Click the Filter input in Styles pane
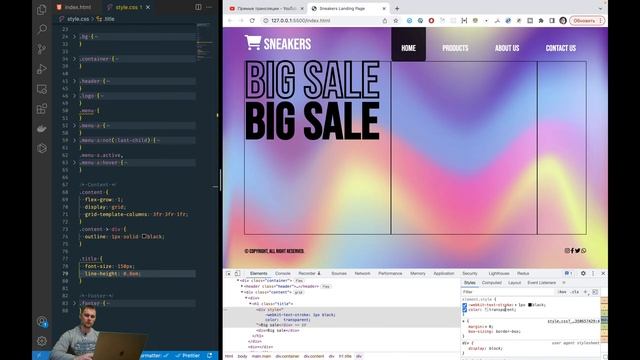The image size is (640, 360). [x=508, y=292]
